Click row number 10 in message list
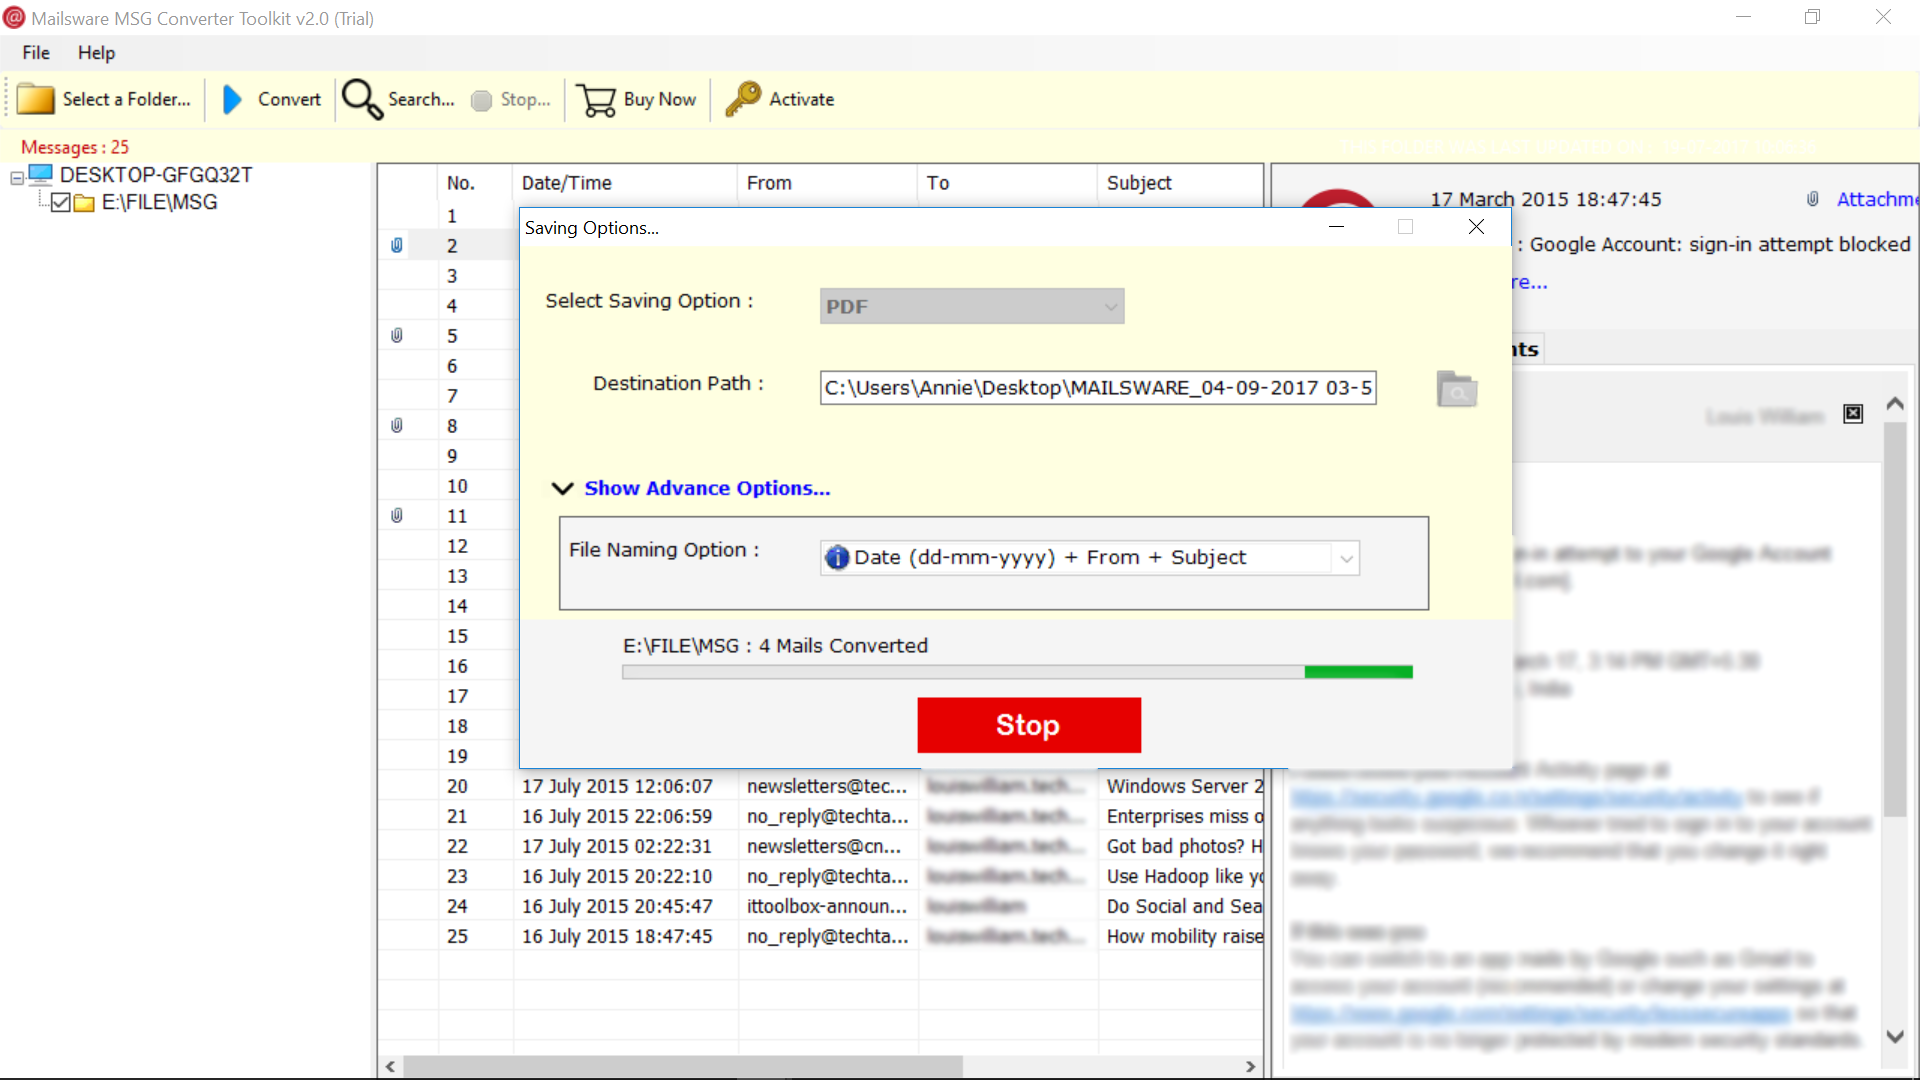 click(x=457, y=486)
